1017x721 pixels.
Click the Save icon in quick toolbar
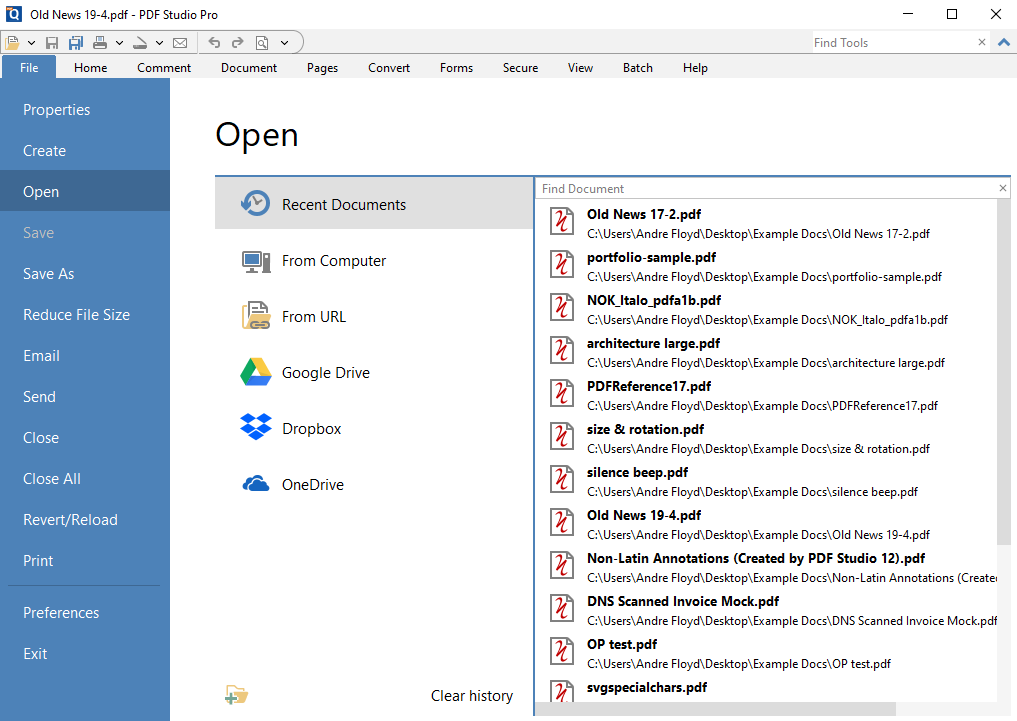coord(52,43)
